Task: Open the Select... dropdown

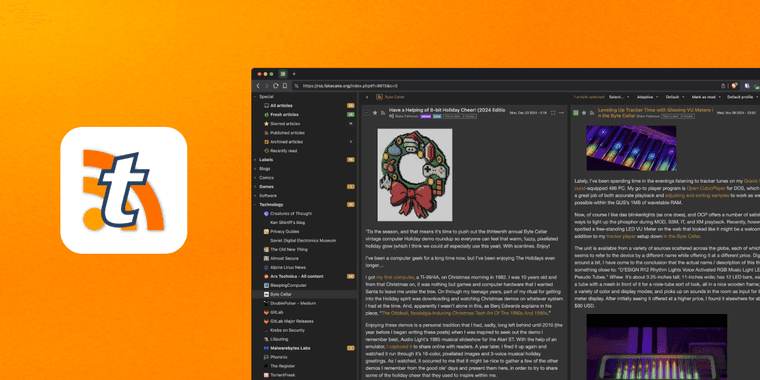Action: pyautogui.click(x=619, y=97)
